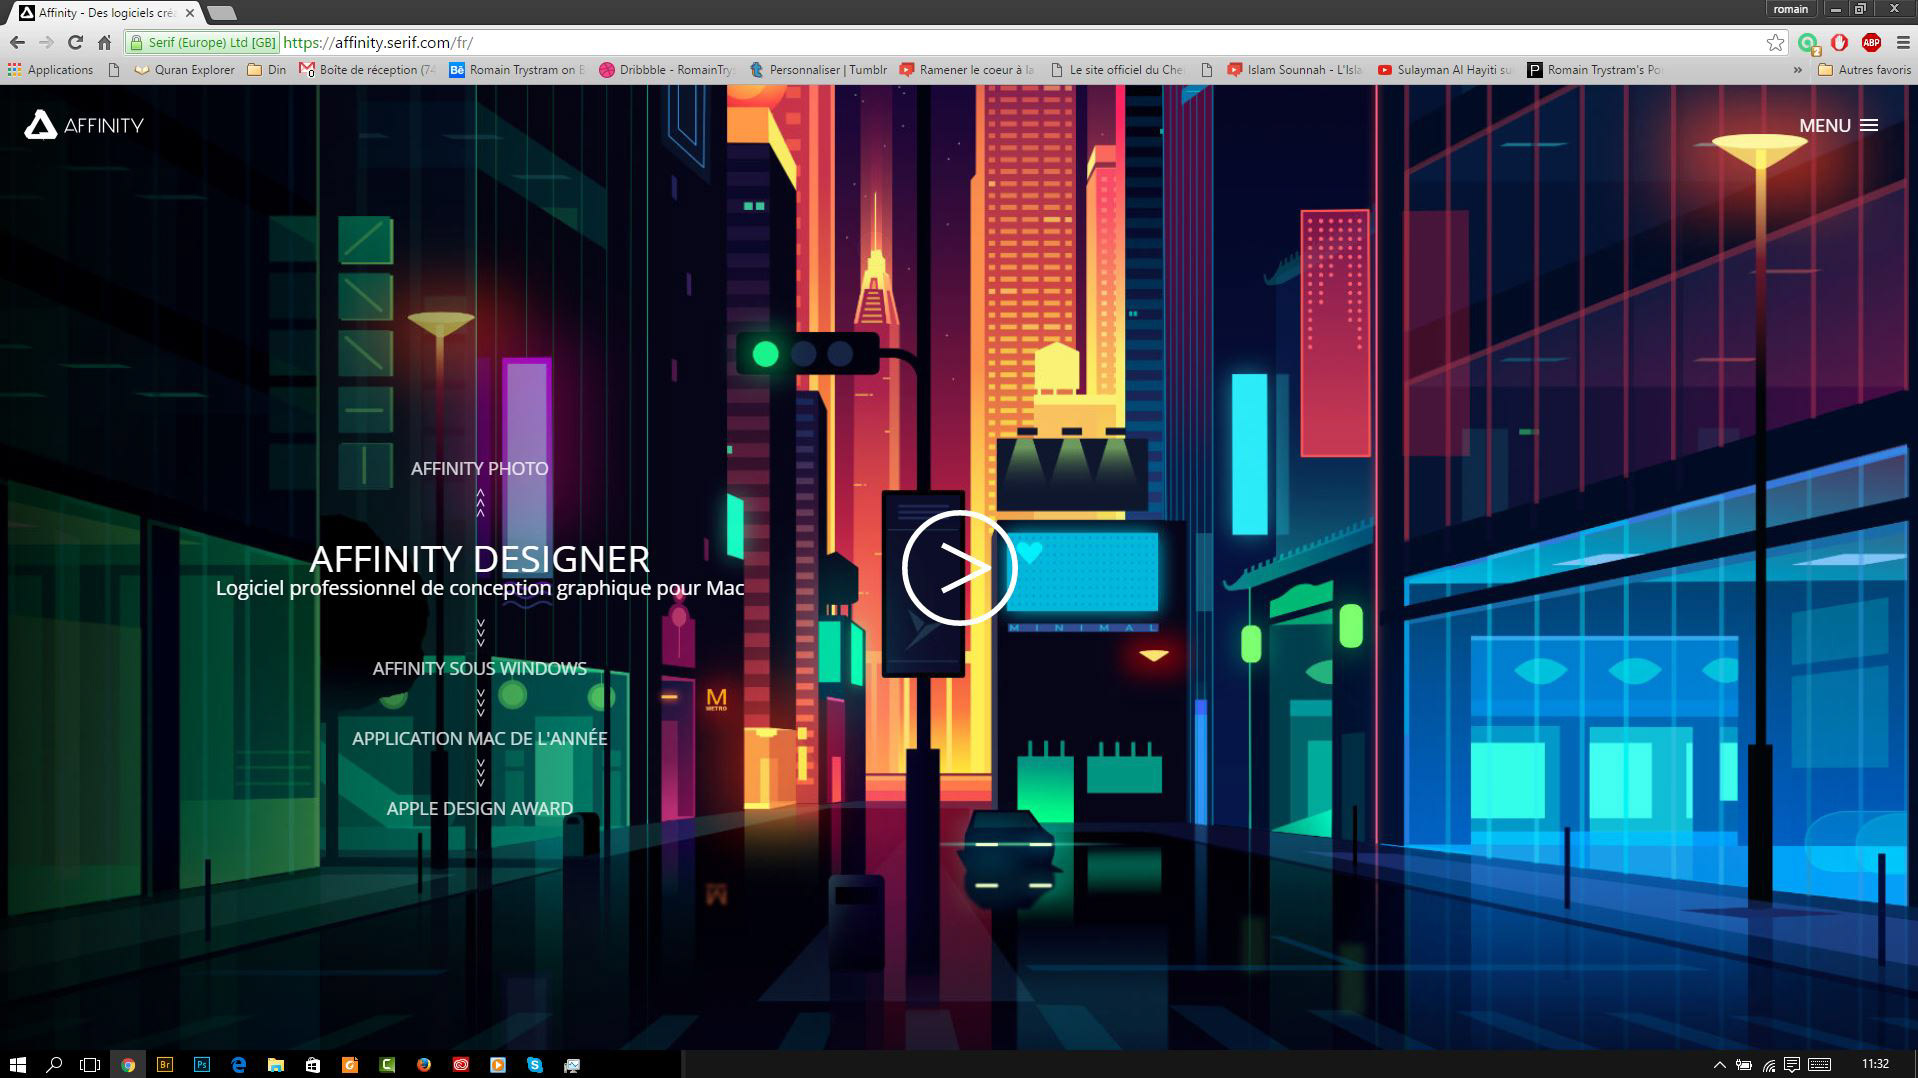
Task: Open the Ramener le coeur bookmark
Action: pos(967,70)
